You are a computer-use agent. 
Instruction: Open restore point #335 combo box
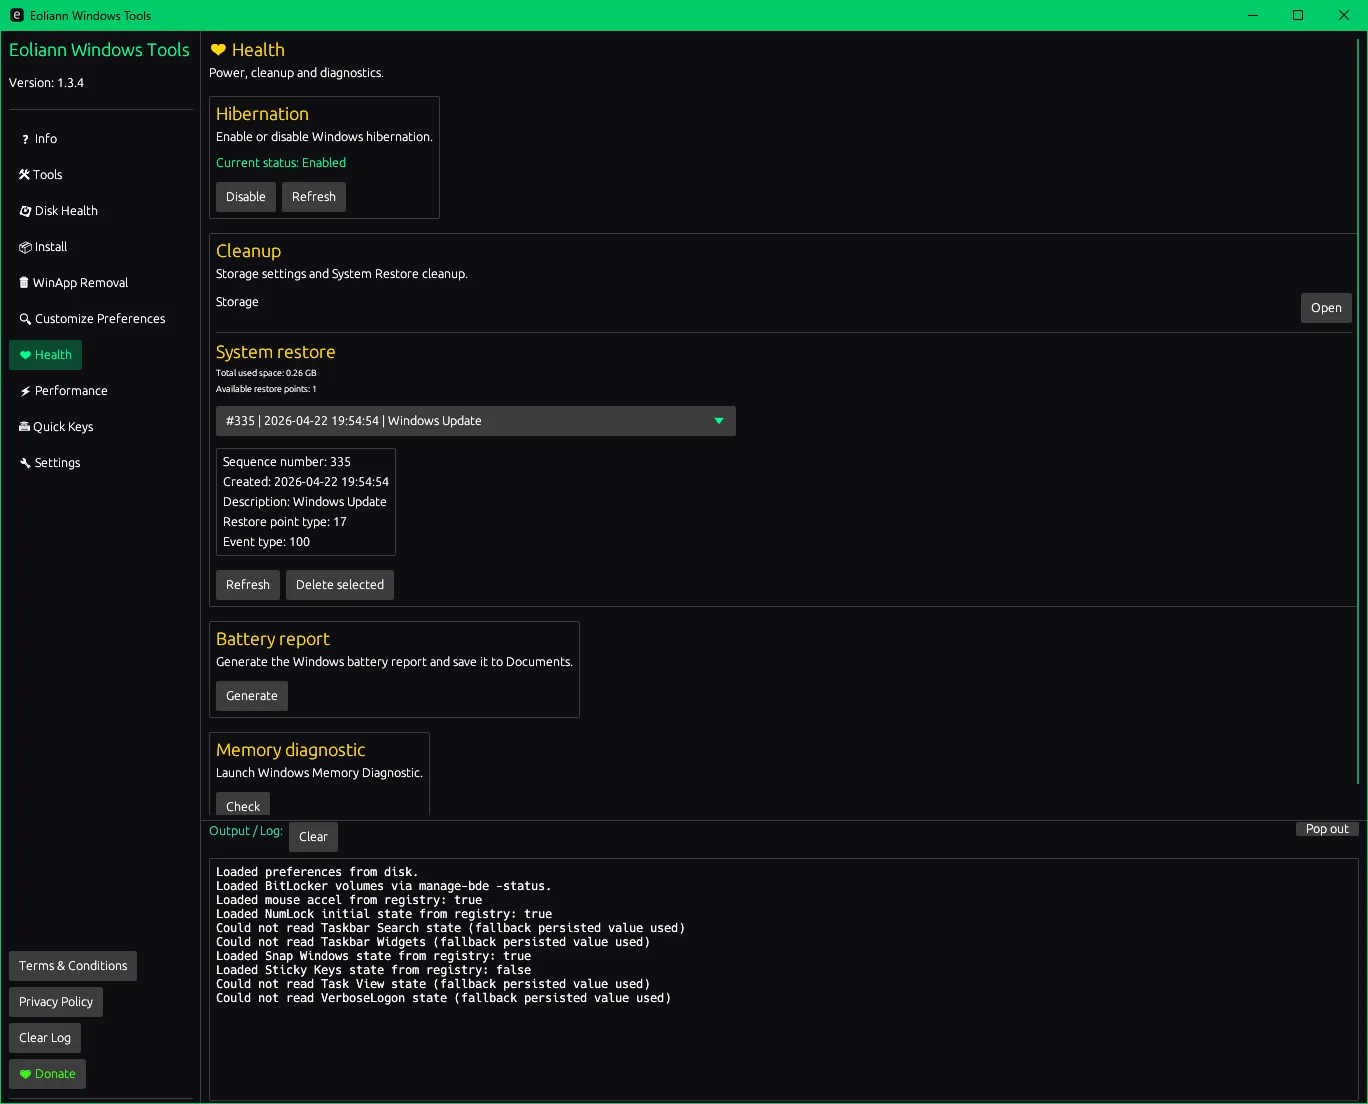click(x=460, y=421)
